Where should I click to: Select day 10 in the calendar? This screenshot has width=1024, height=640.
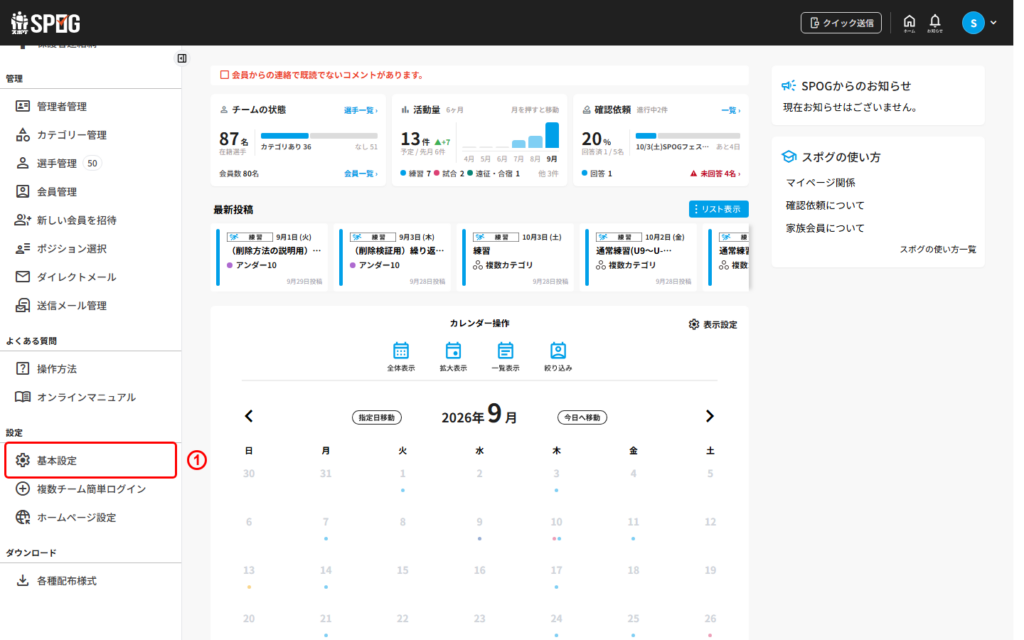pos(556,522)
